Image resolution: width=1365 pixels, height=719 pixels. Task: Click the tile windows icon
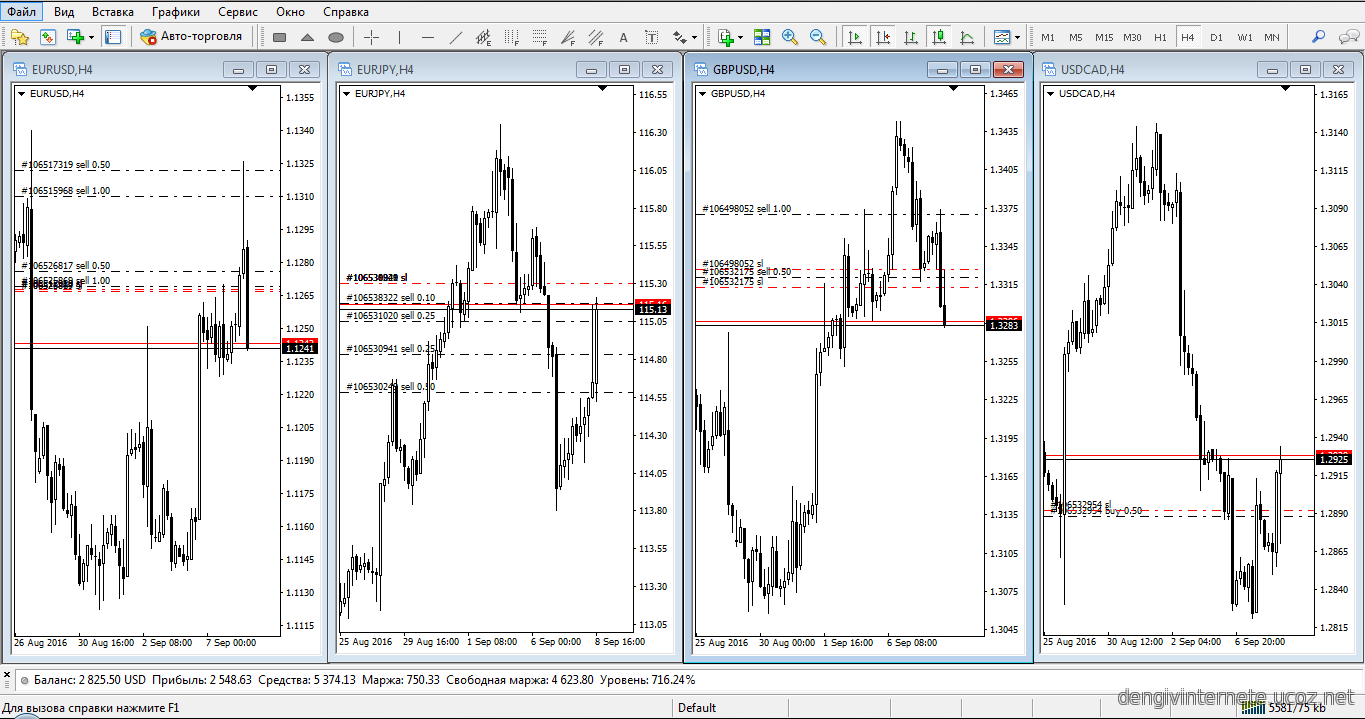pos(762,37)
